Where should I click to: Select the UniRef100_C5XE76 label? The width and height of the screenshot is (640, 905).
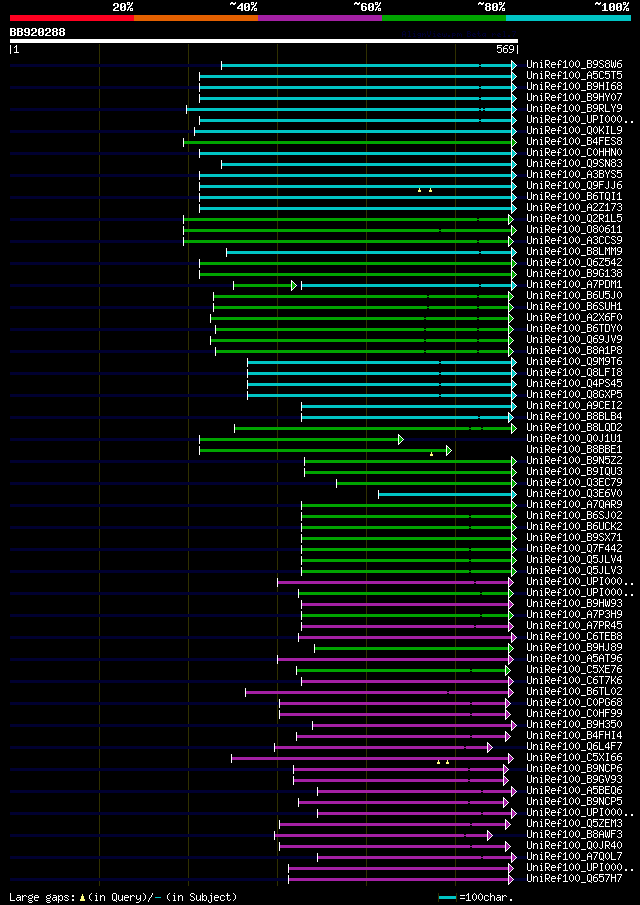574,669
